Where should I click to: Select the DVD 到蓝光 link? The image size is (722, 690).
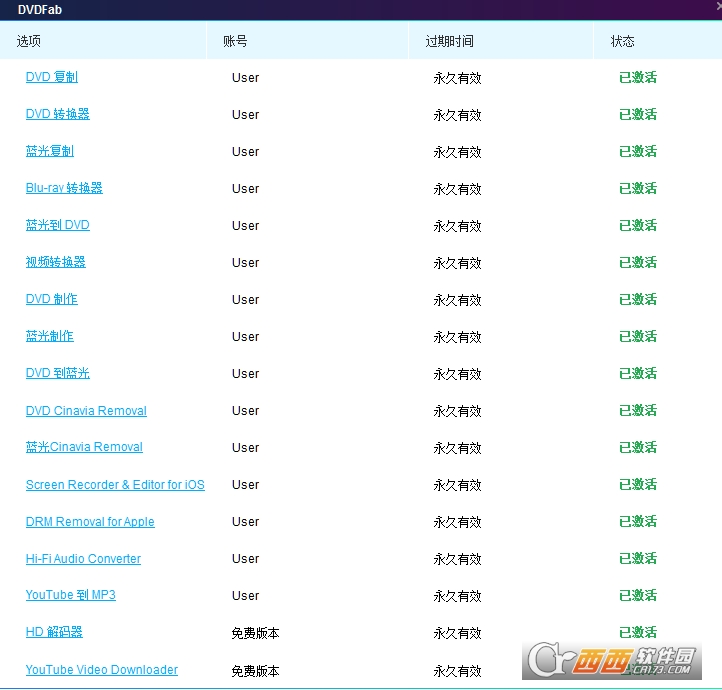(58, 373)
